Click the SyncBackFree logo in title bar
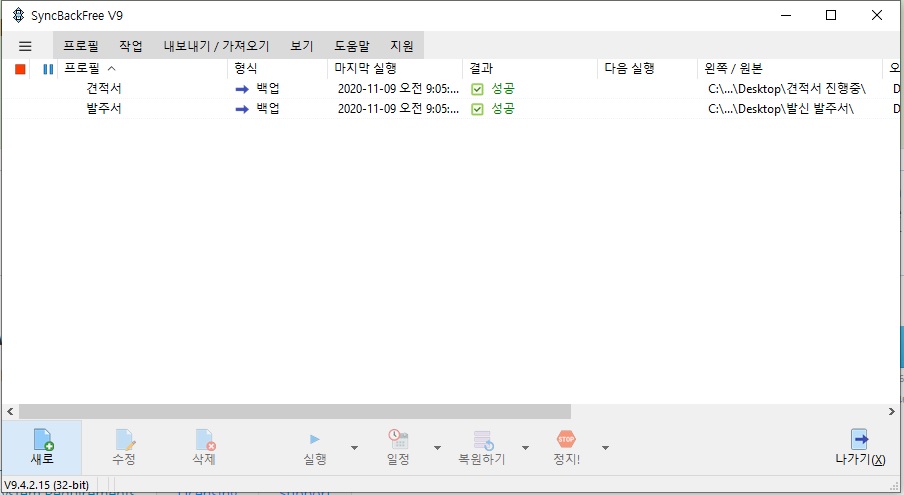 [x=18, y=15]
